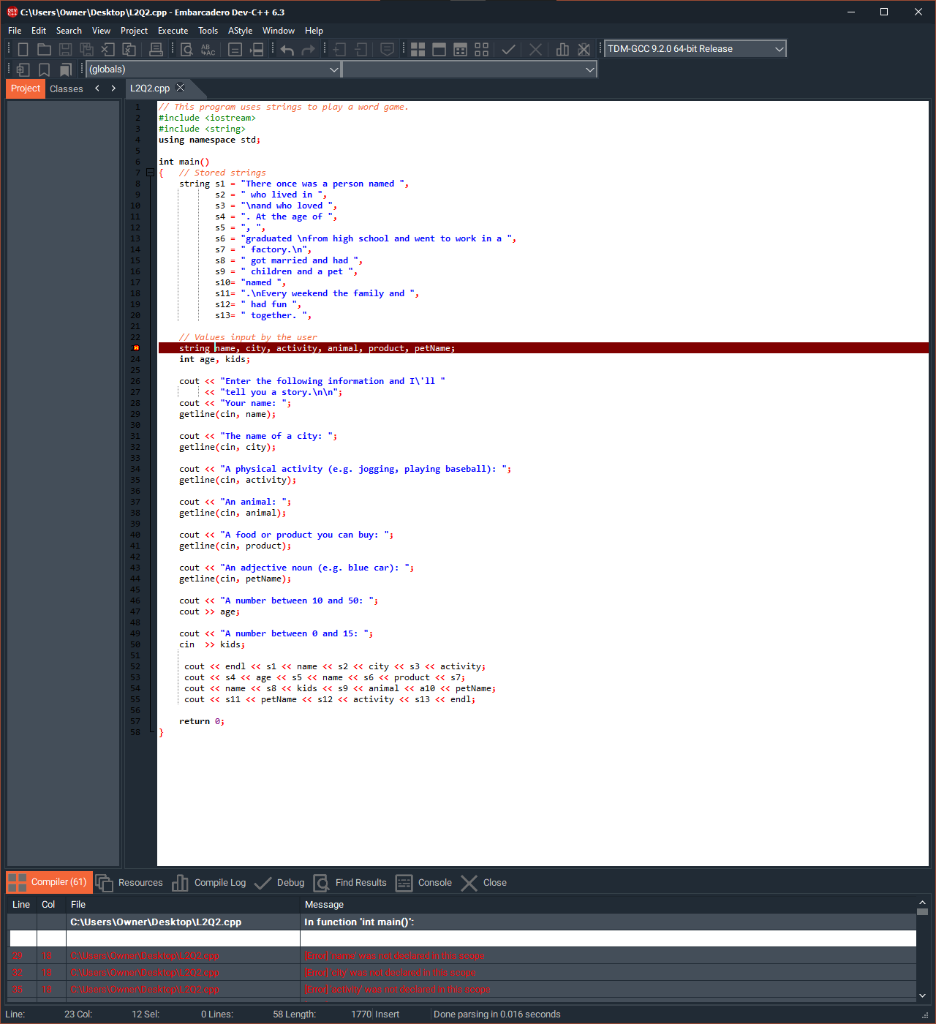Image resolution: width=936 pixels, height=1024 pixels.
Task: Check syntax with the checkmark icon
Action: click(509, 48)
